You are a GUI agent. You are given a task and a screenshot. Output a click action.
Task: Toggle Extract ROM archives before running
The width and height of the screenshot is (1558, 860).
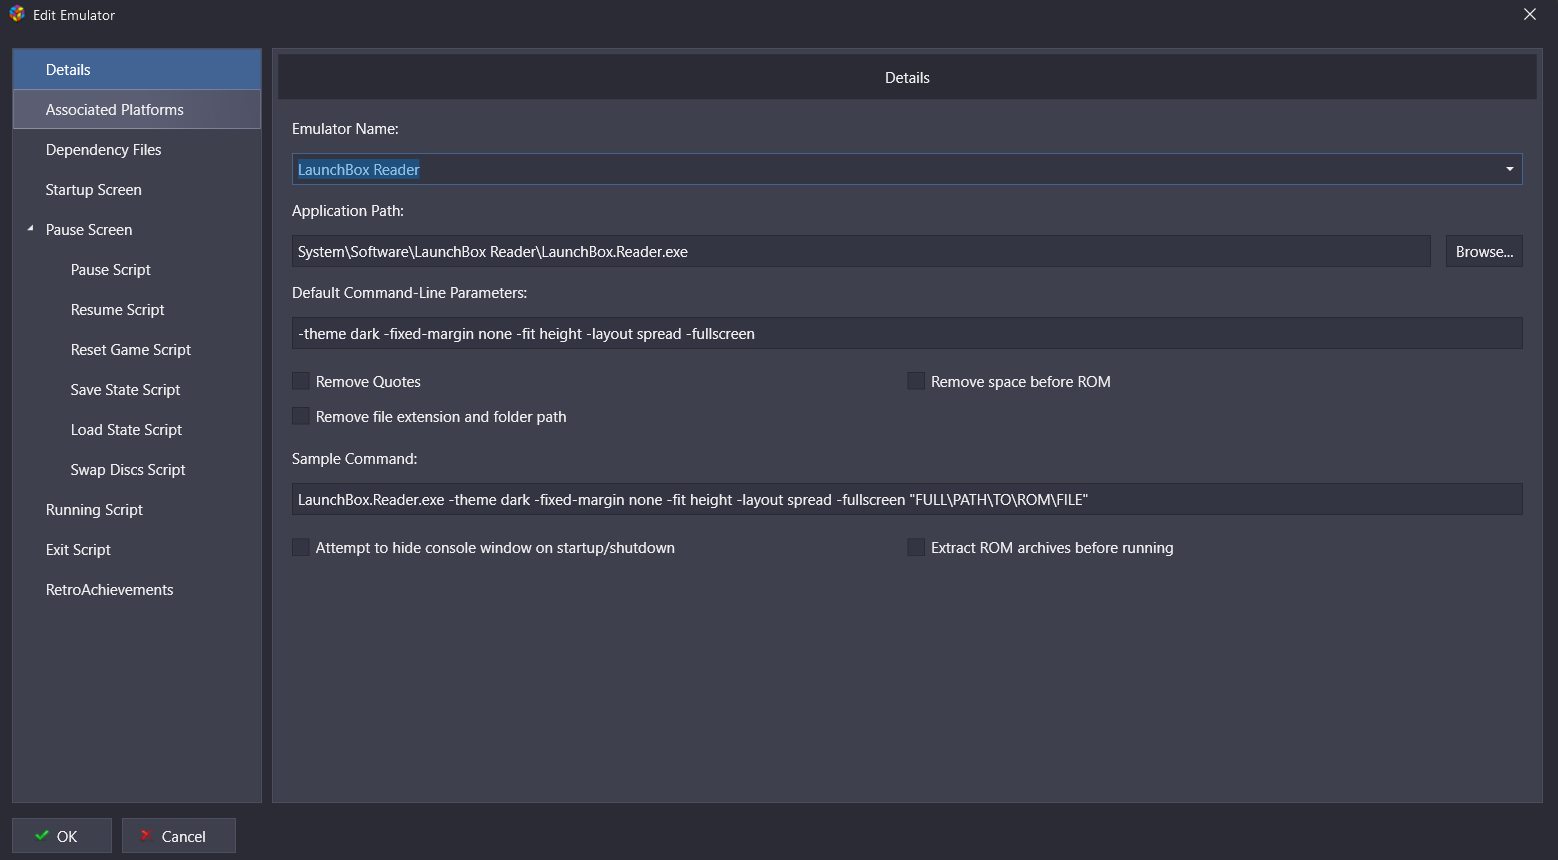pyautogui.click(x=915, y=547)
